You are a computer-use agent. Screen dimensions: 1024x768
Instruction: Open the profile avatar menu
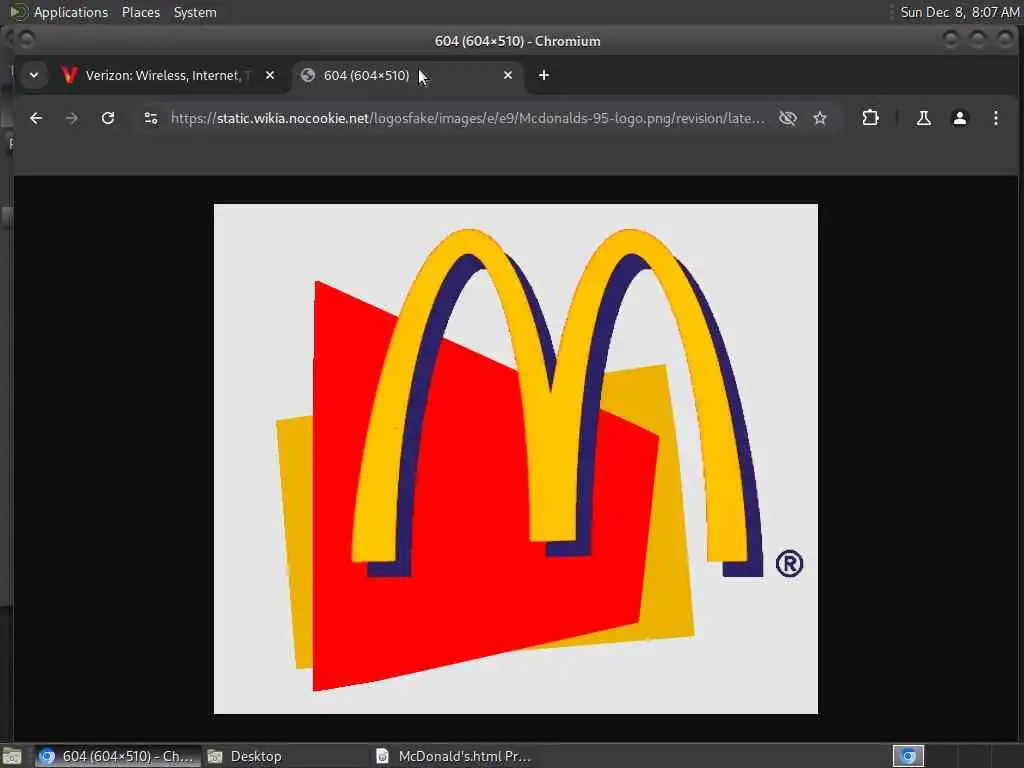[959, 118]
